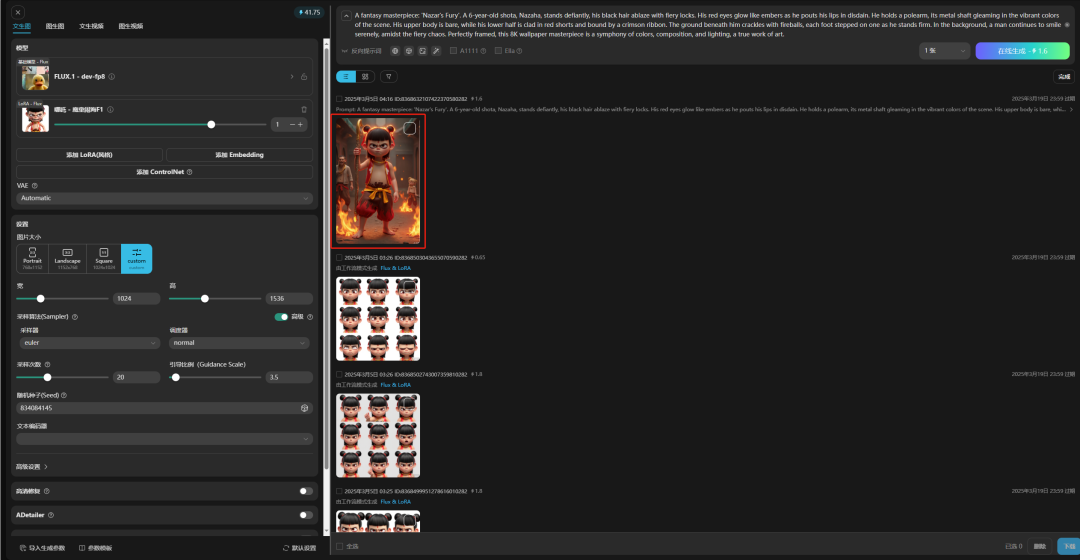Viewport: 1080px width, 560px height.
Task: Select the Portrait image size preset
Action: (32, 259)
